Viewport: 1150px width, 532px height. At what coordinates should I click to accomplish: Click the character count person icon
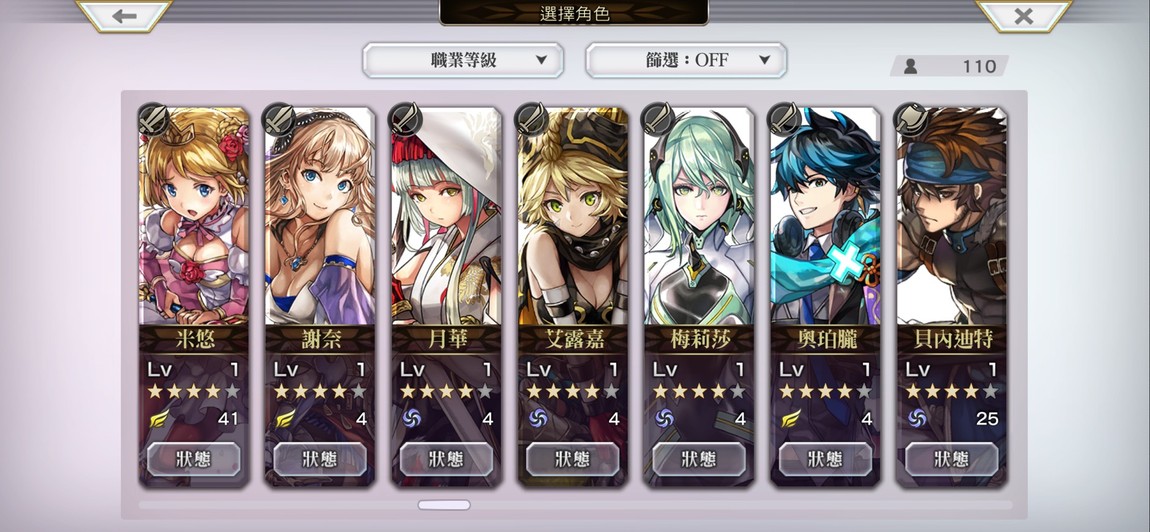(x=910, y=66)
